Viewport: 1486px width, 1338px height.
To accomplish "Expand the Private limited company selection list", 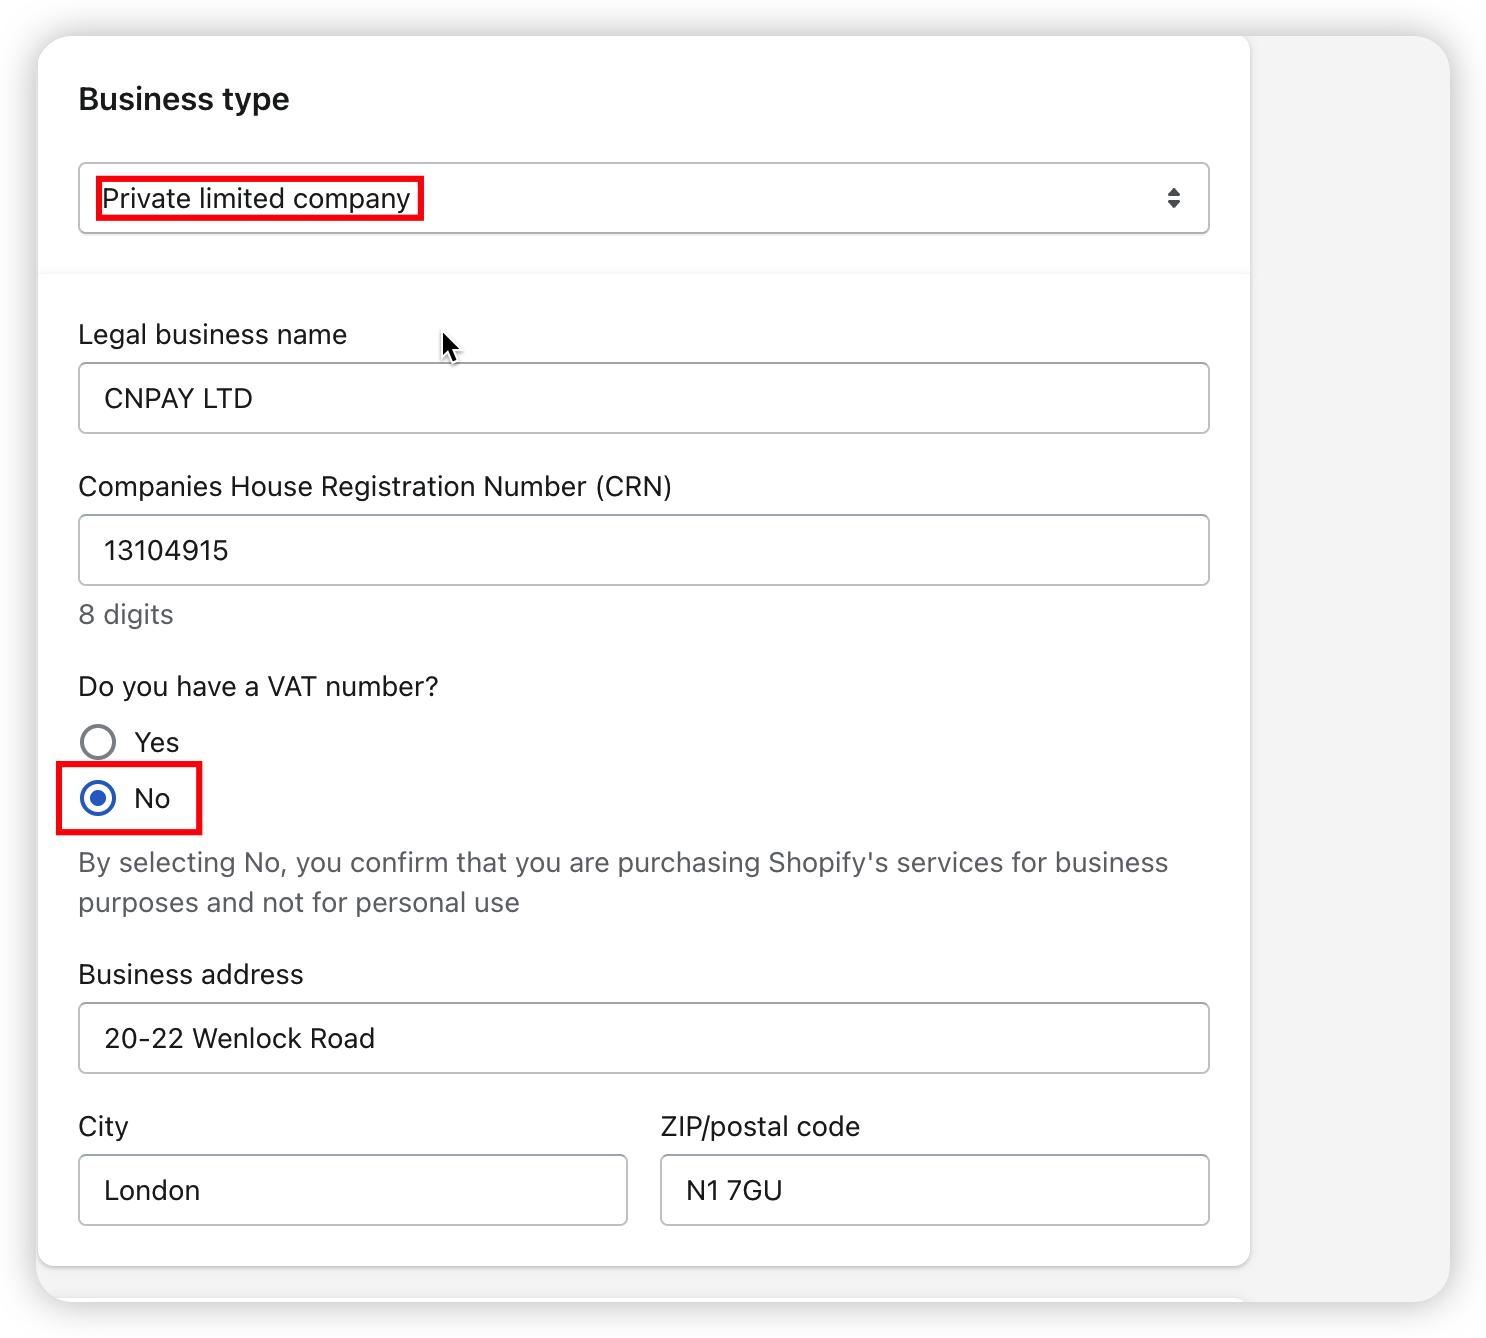I will (643, 198).
